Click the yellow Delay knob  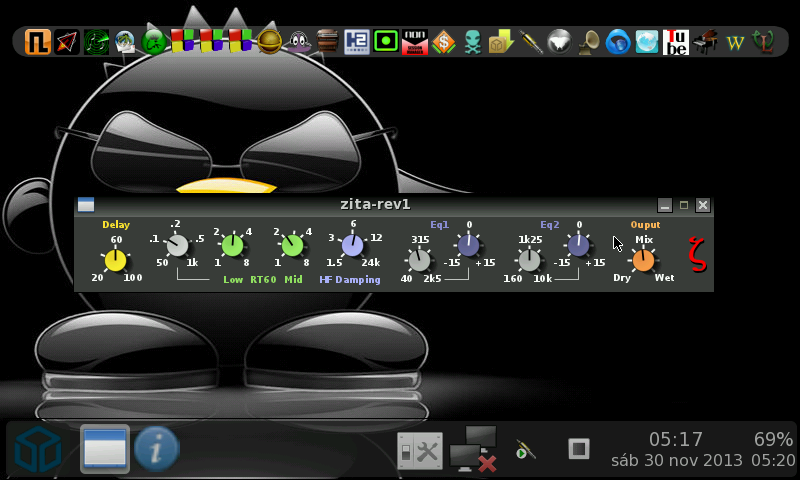click(x=116, y=260)
